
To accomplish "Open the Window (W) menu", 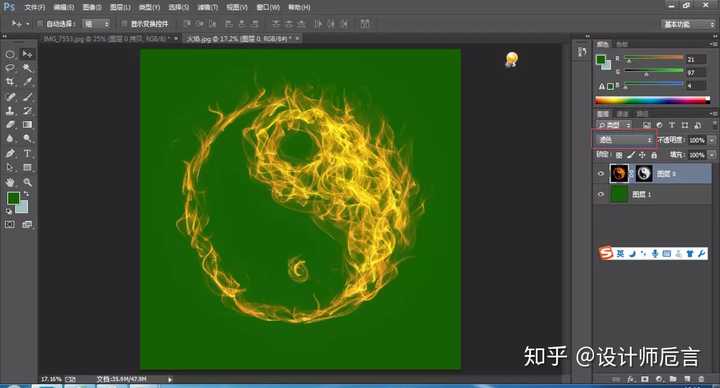I will point(268,7).
